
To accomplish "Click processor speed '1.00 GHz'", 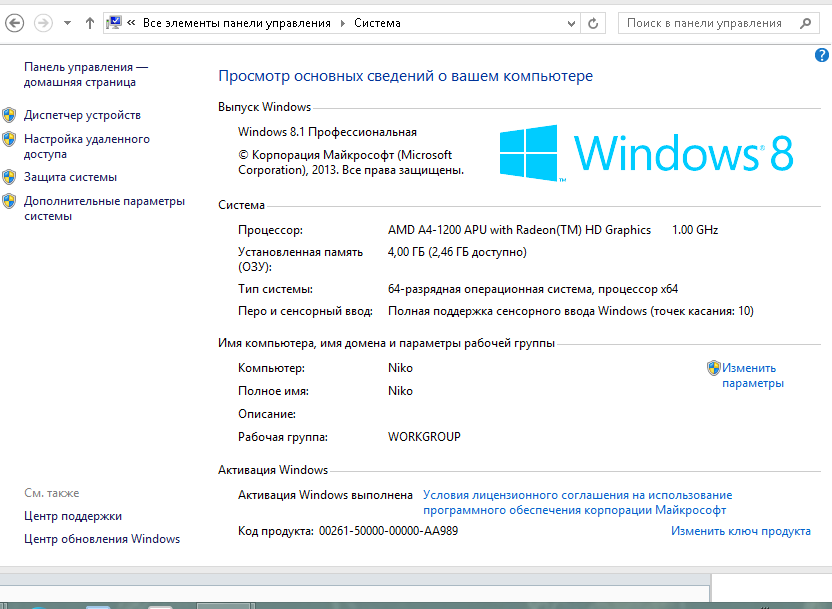I will tap(695, 230).
